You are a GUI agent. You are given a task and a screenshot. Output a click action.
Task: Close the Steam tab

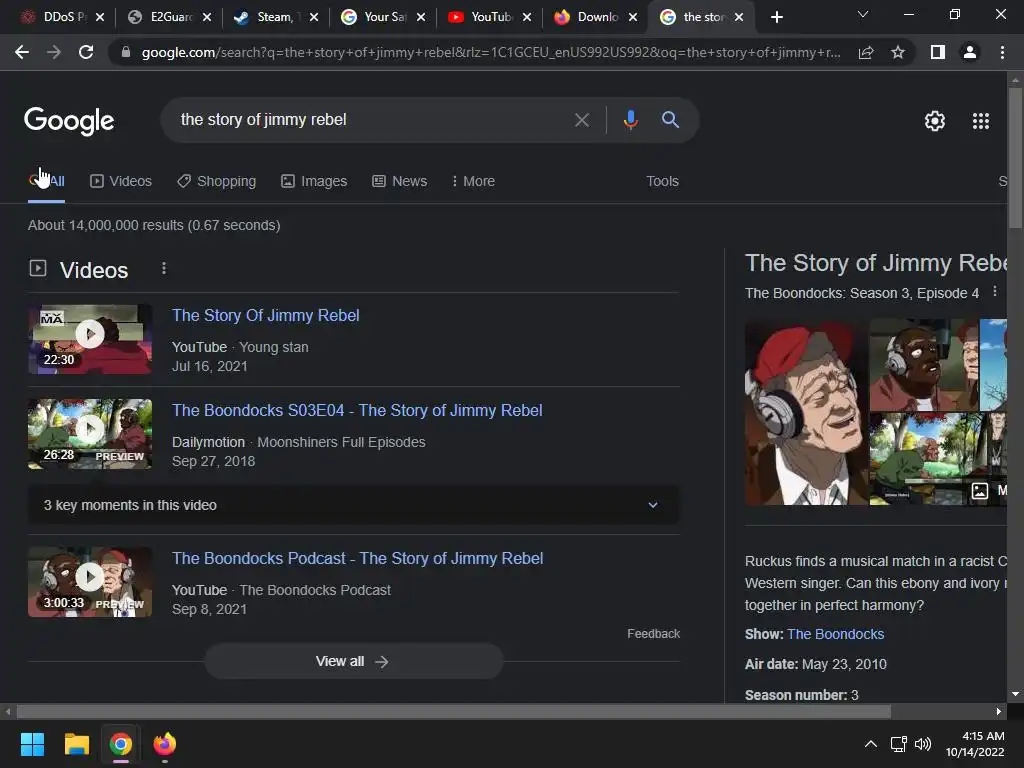click(x=314, y=17)
